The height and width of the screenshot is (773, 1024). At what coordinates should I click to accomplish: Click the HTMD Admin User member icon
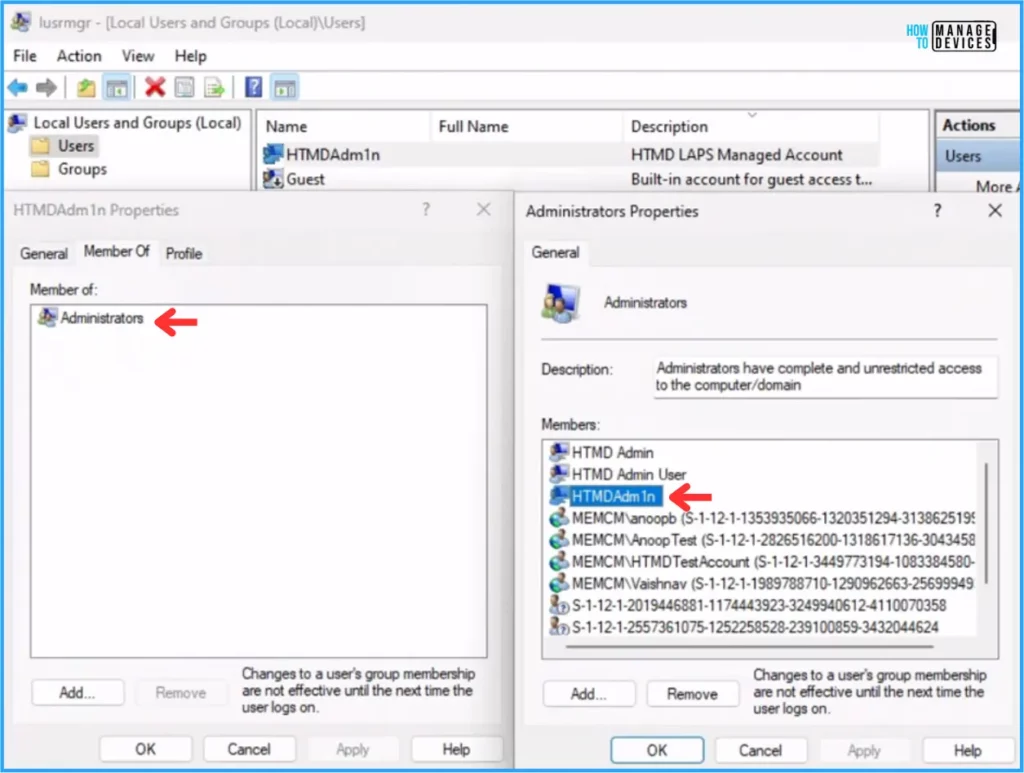(x=559, y=474)
